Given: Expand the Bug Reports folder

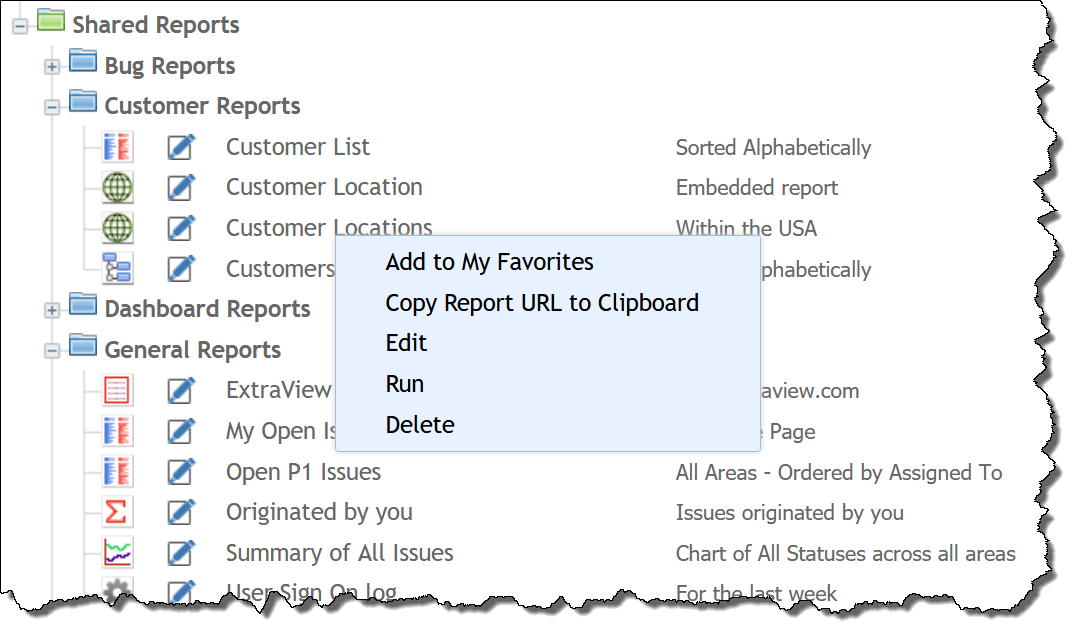Looking at the screenshot, I should coord(52,67).
